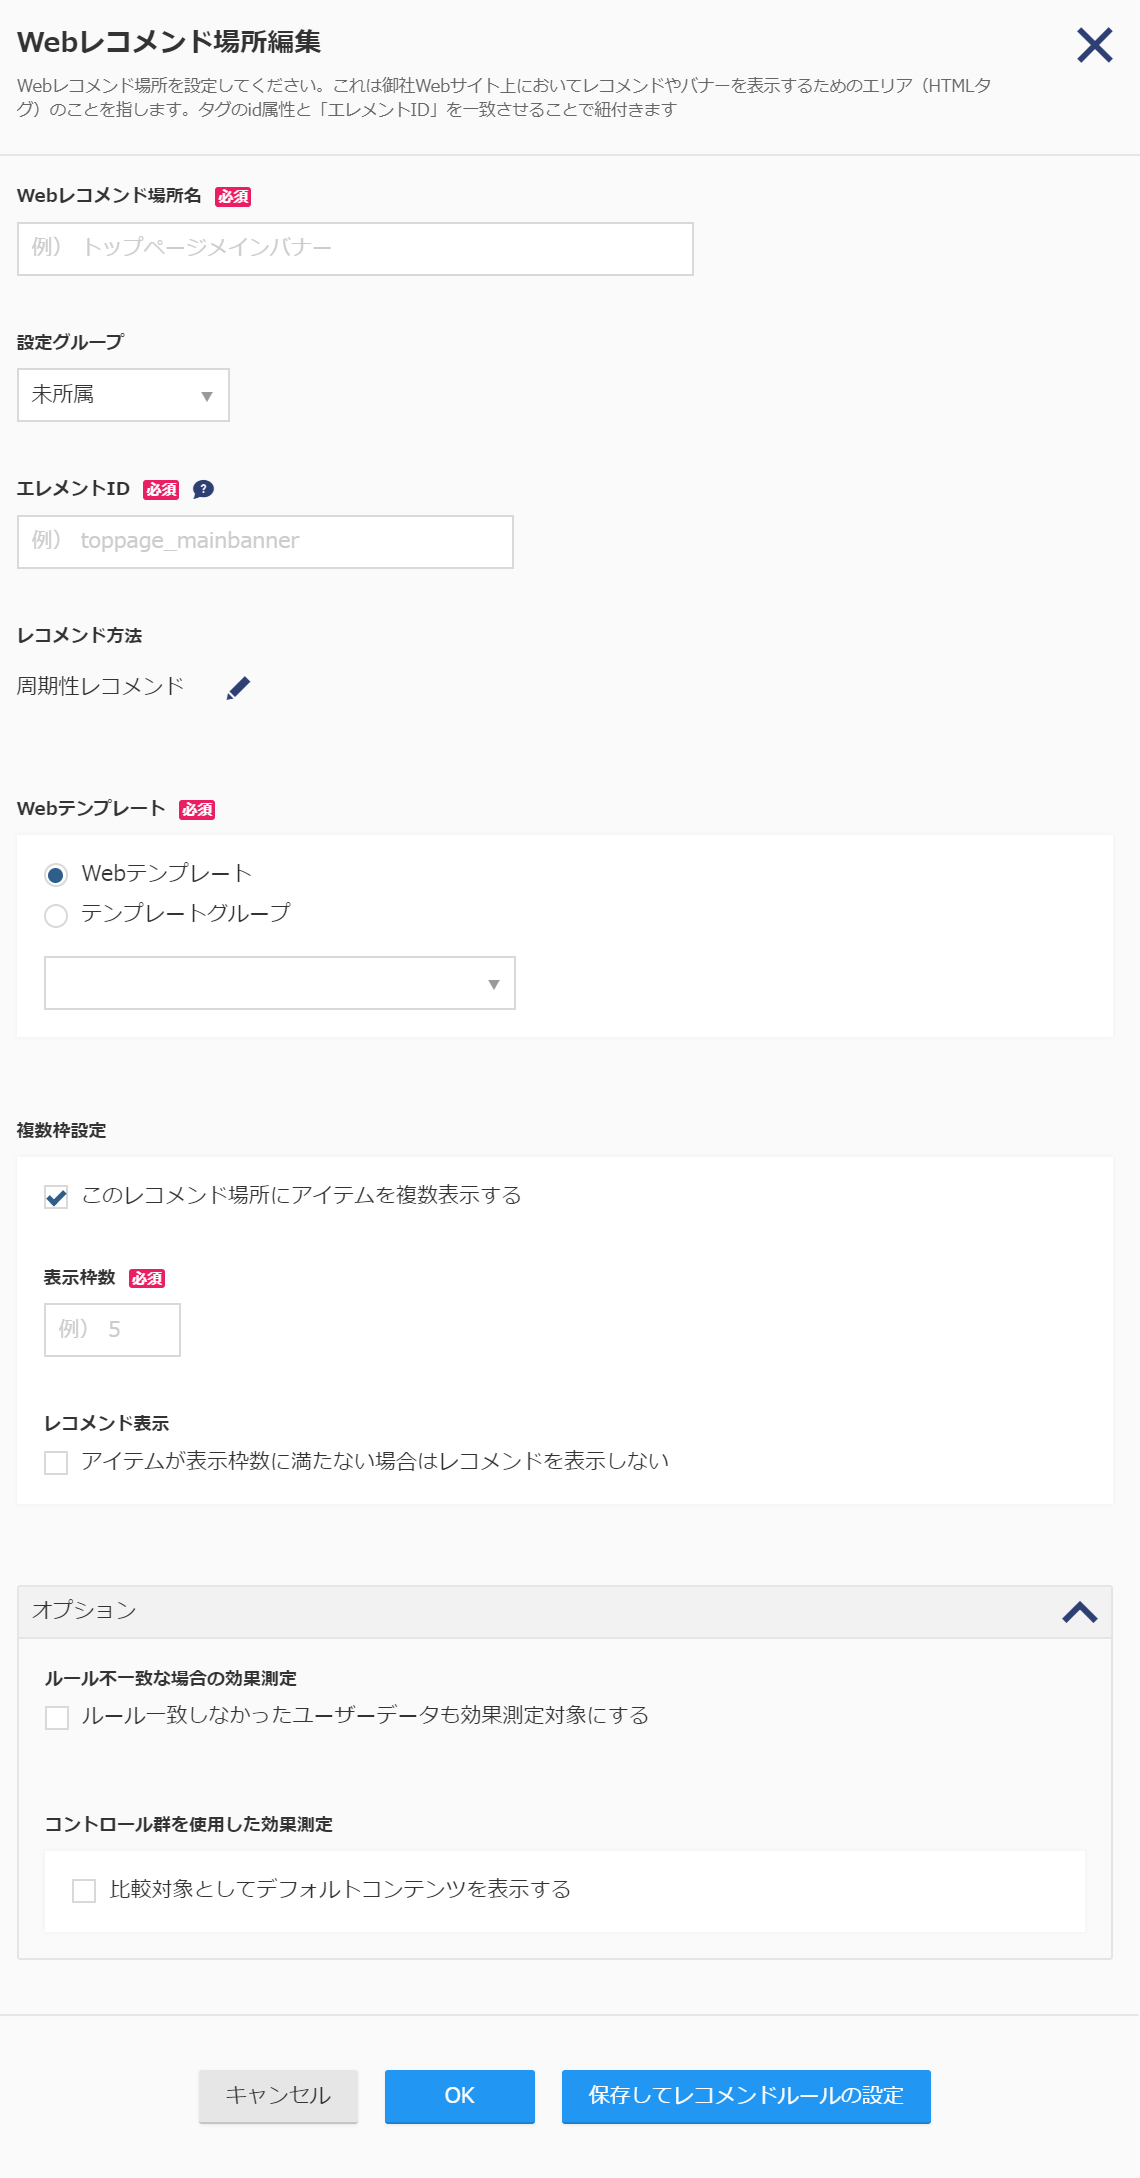
Task: Click the オプション header label
Action: 84,1610
